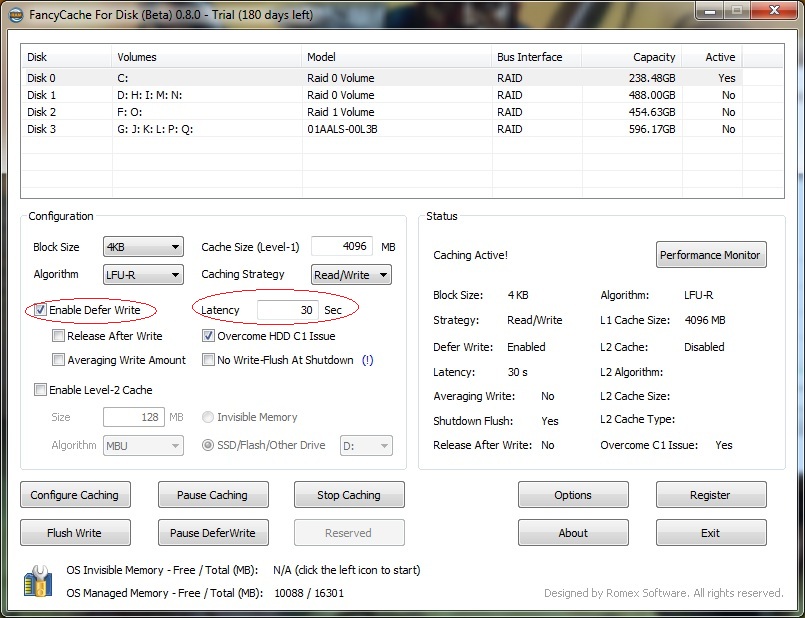Screen dimensions: 805x618
Task: Select the Disk 3 row
Action: [382, 129]
